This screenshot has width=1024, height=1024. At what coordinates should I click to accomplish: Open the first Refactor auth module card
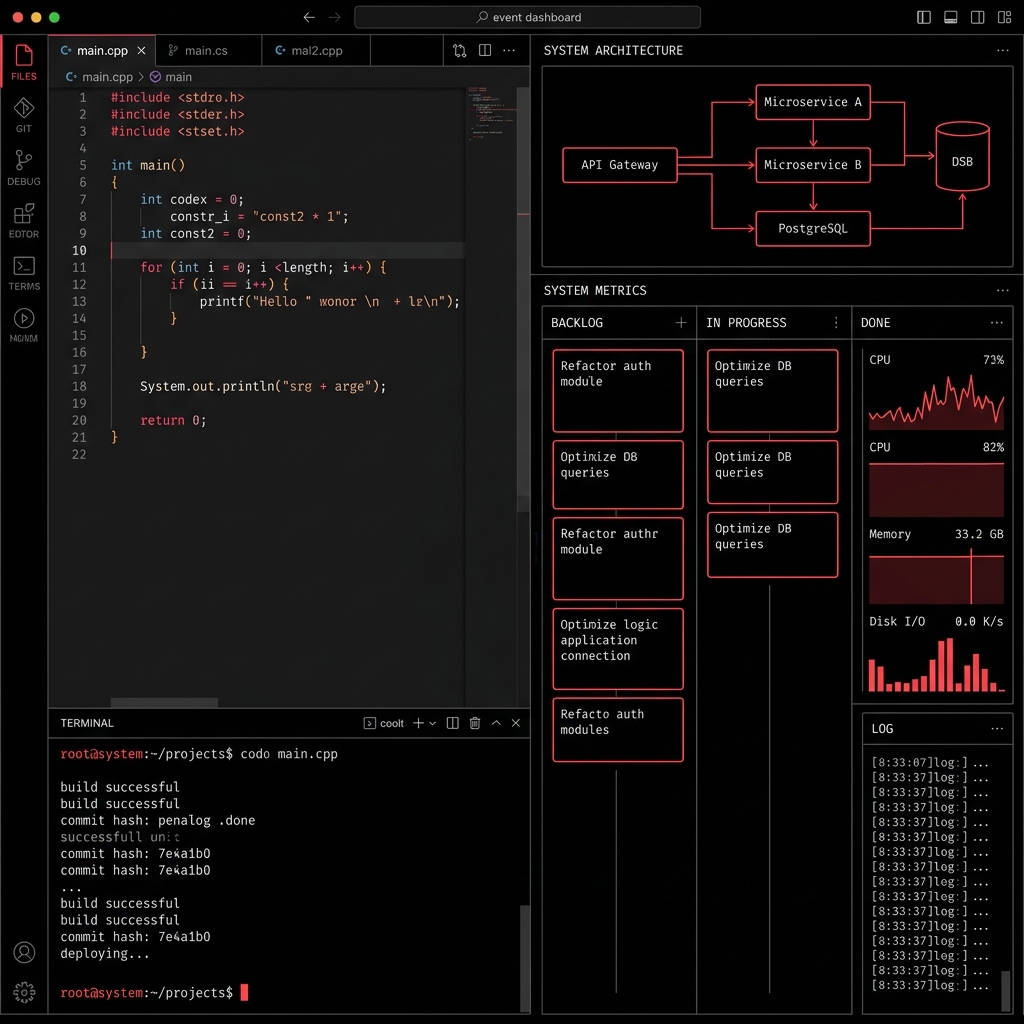(x=618, y=391)
